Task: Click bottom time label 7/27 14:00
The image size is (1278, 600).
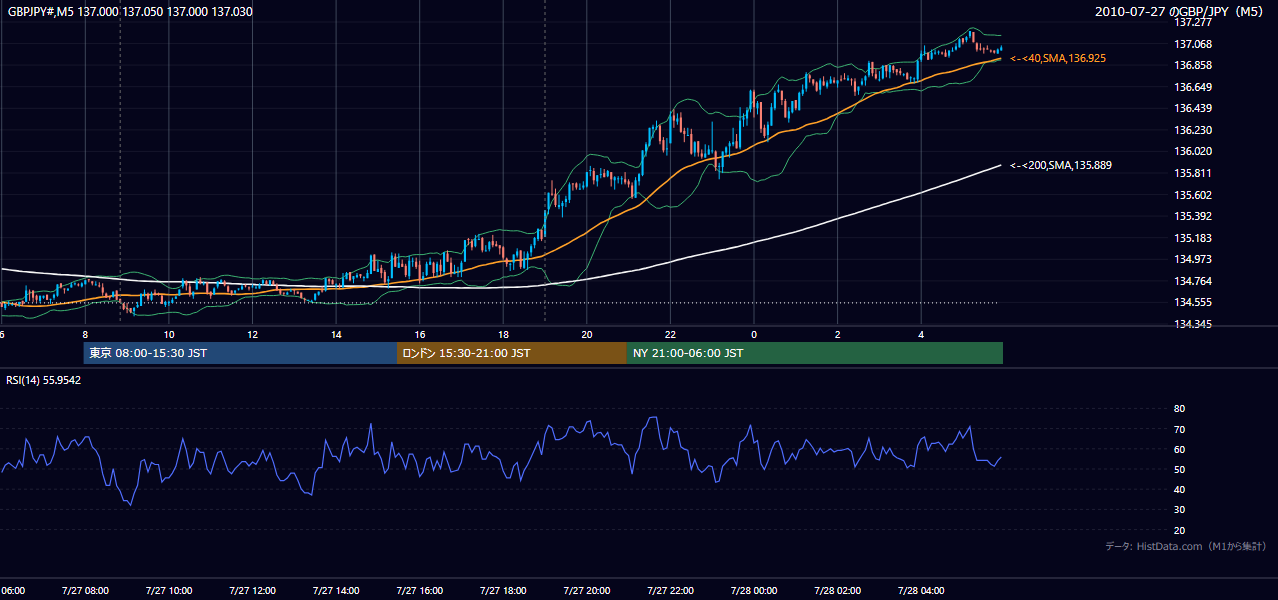Action: (336, 590)
